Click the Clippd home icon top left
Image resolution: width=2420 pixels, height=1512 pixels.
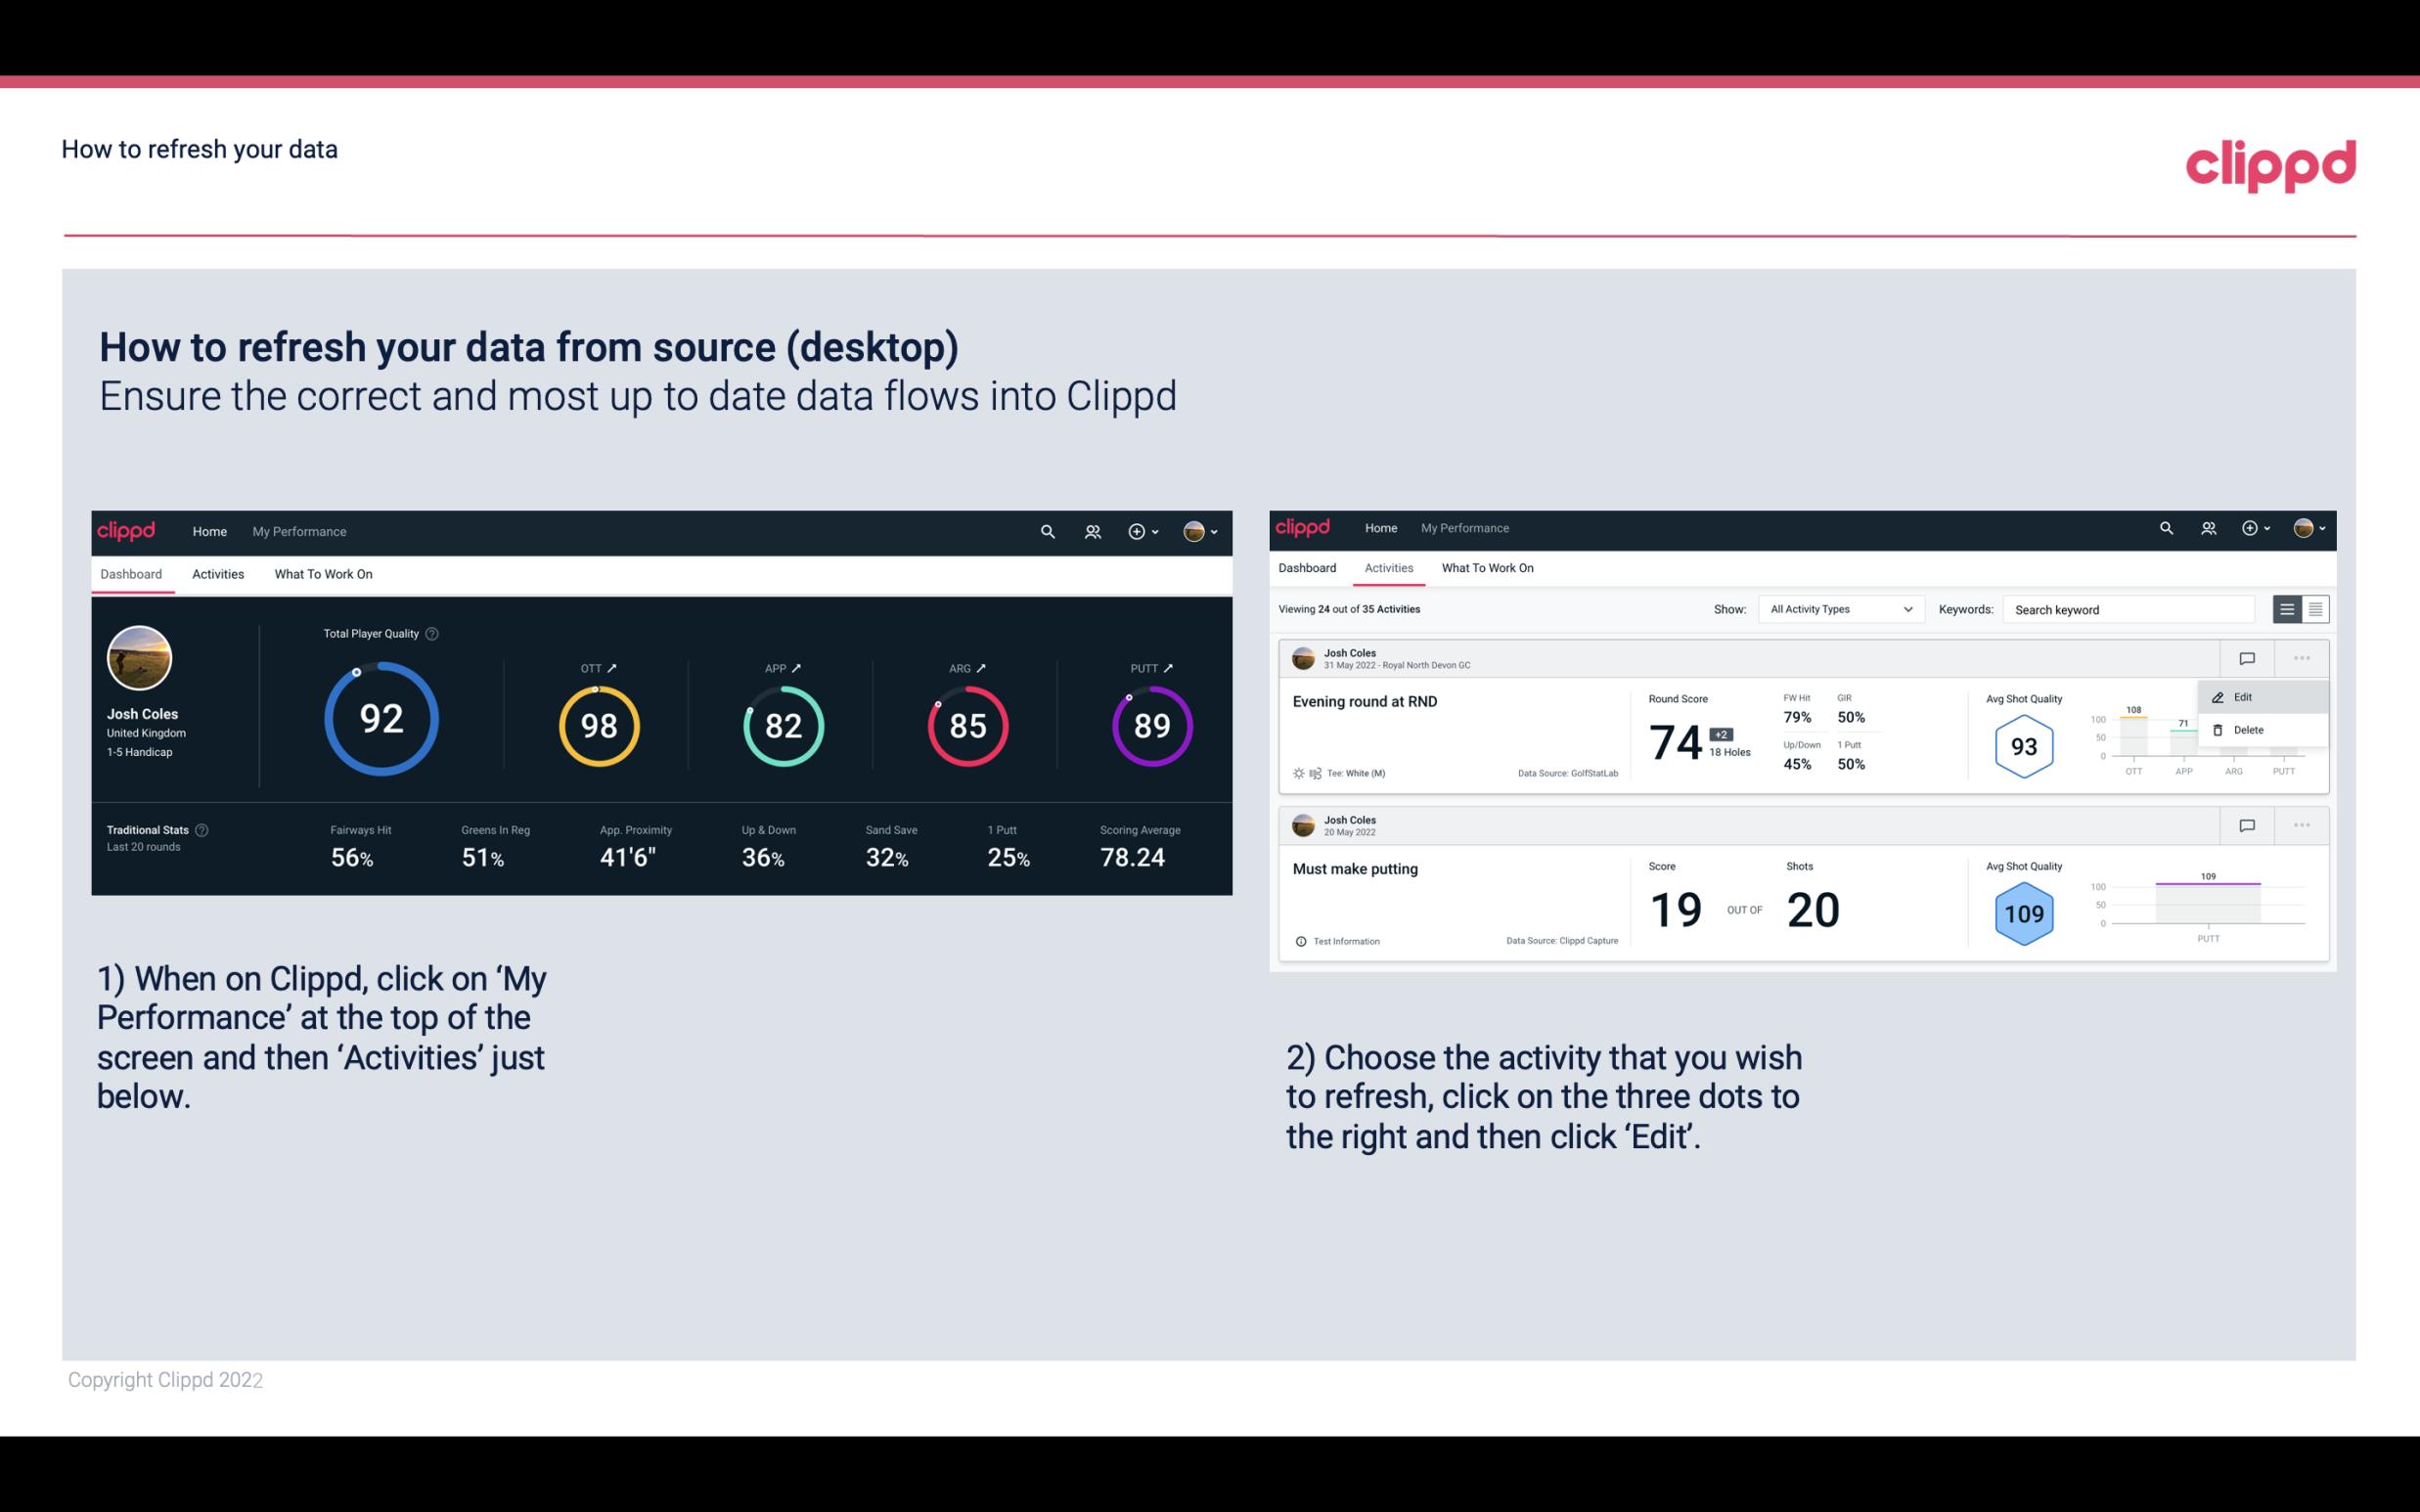point(127,531)
